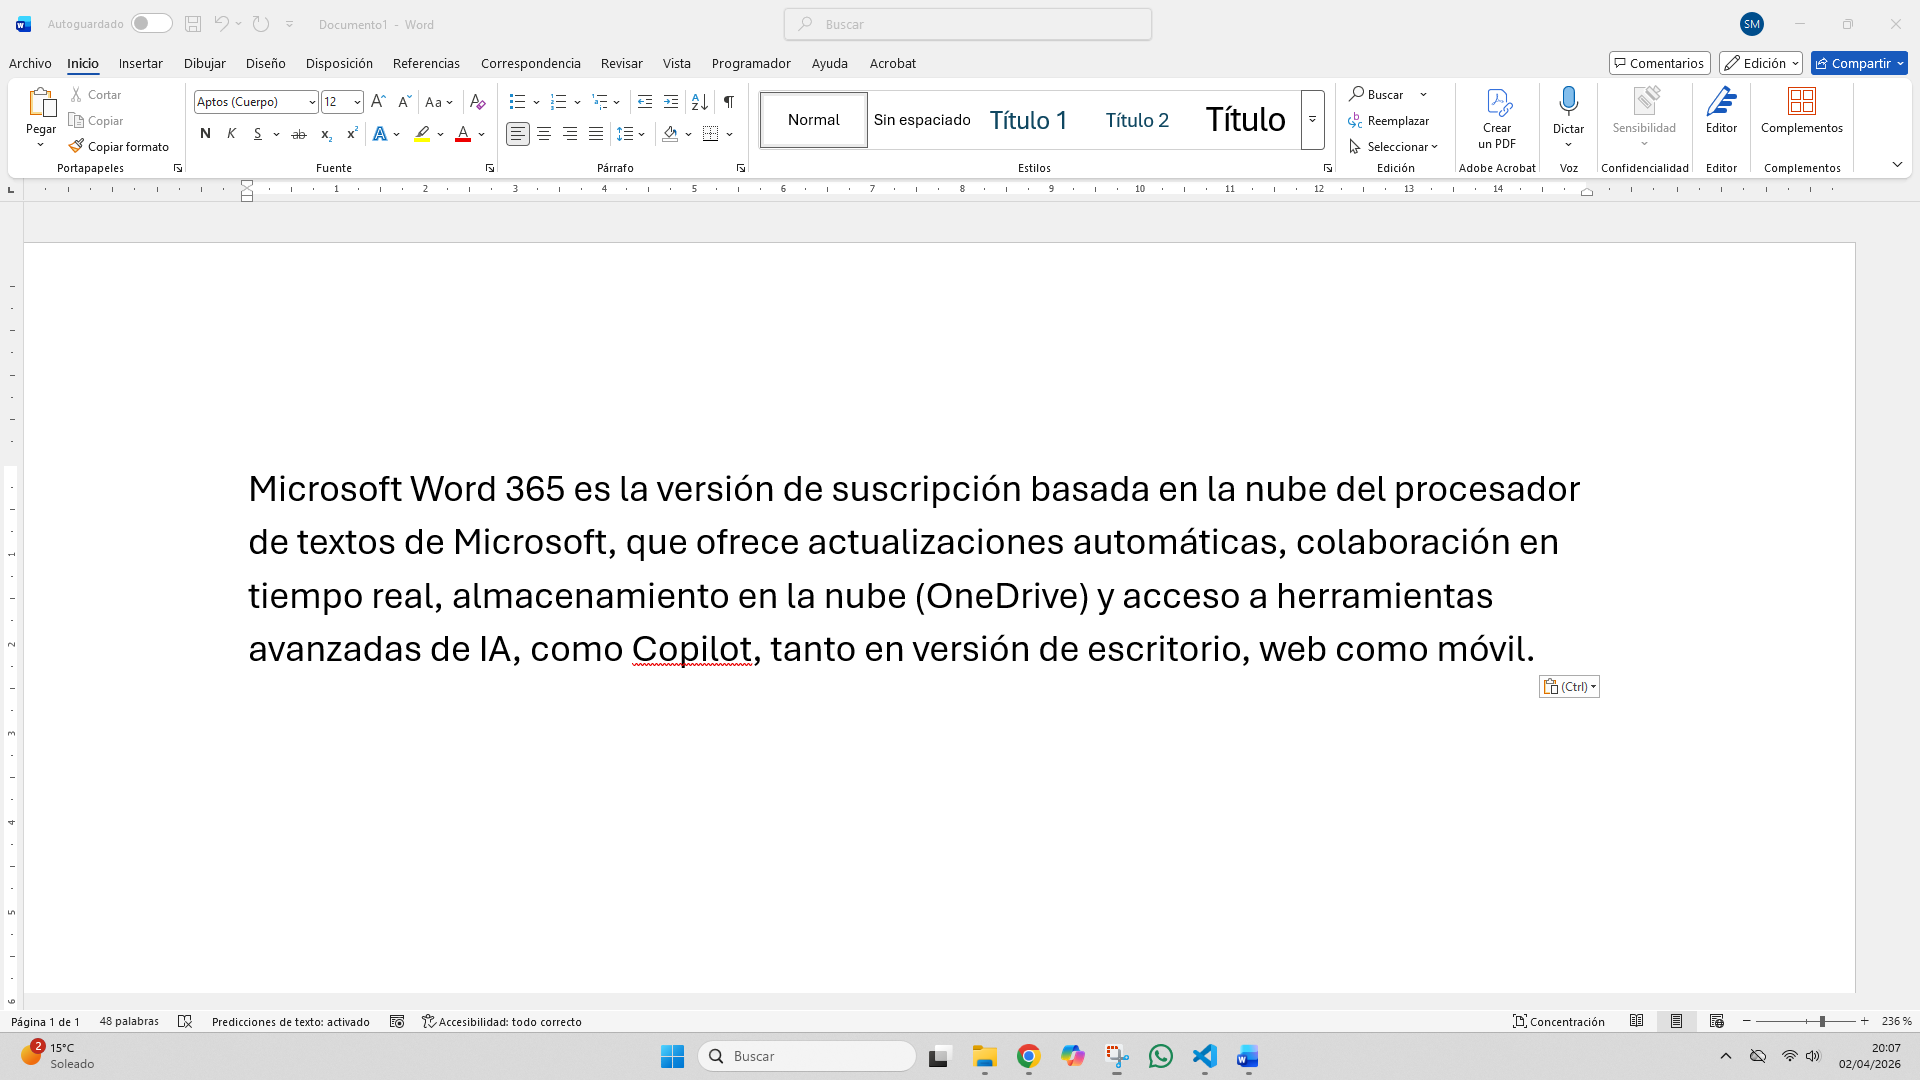1920x1080 pixels.
Task: Open Reemplazar to replace text
Action: (x=1397, y=120)
